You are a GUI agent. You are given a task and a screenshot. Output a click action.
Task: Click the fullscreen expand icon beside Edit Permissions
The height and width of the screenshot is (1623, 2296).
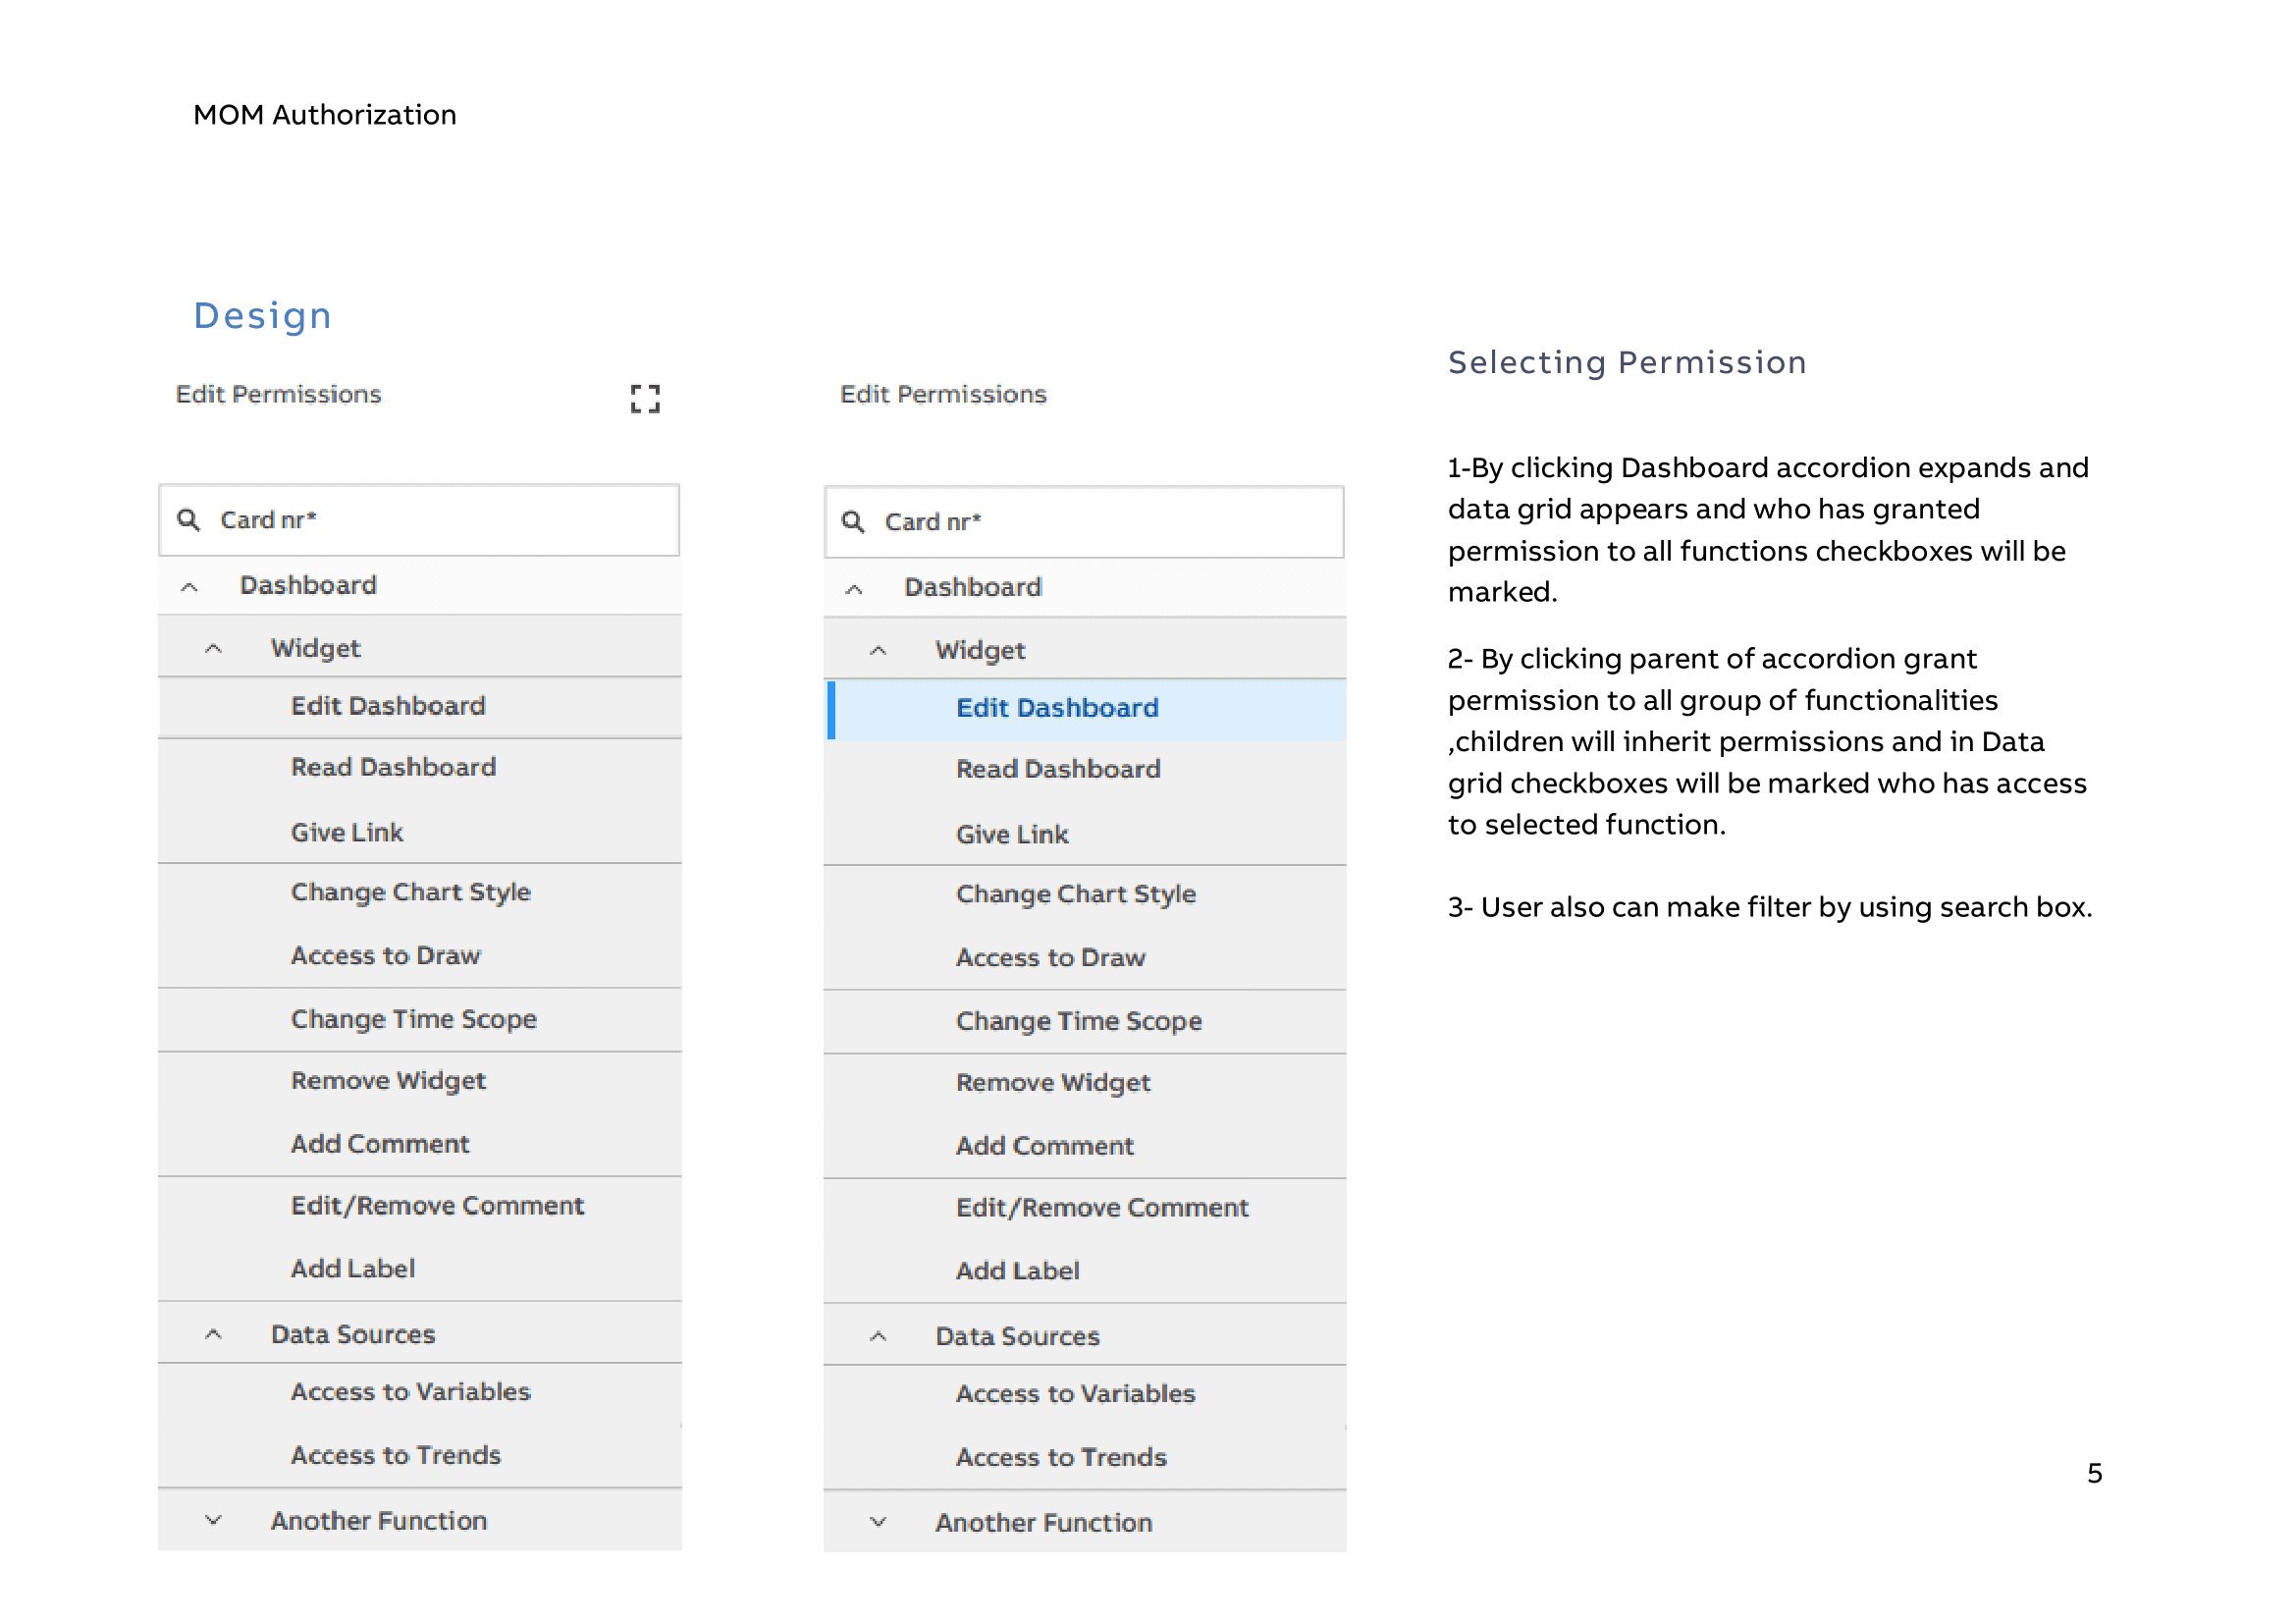645,399
